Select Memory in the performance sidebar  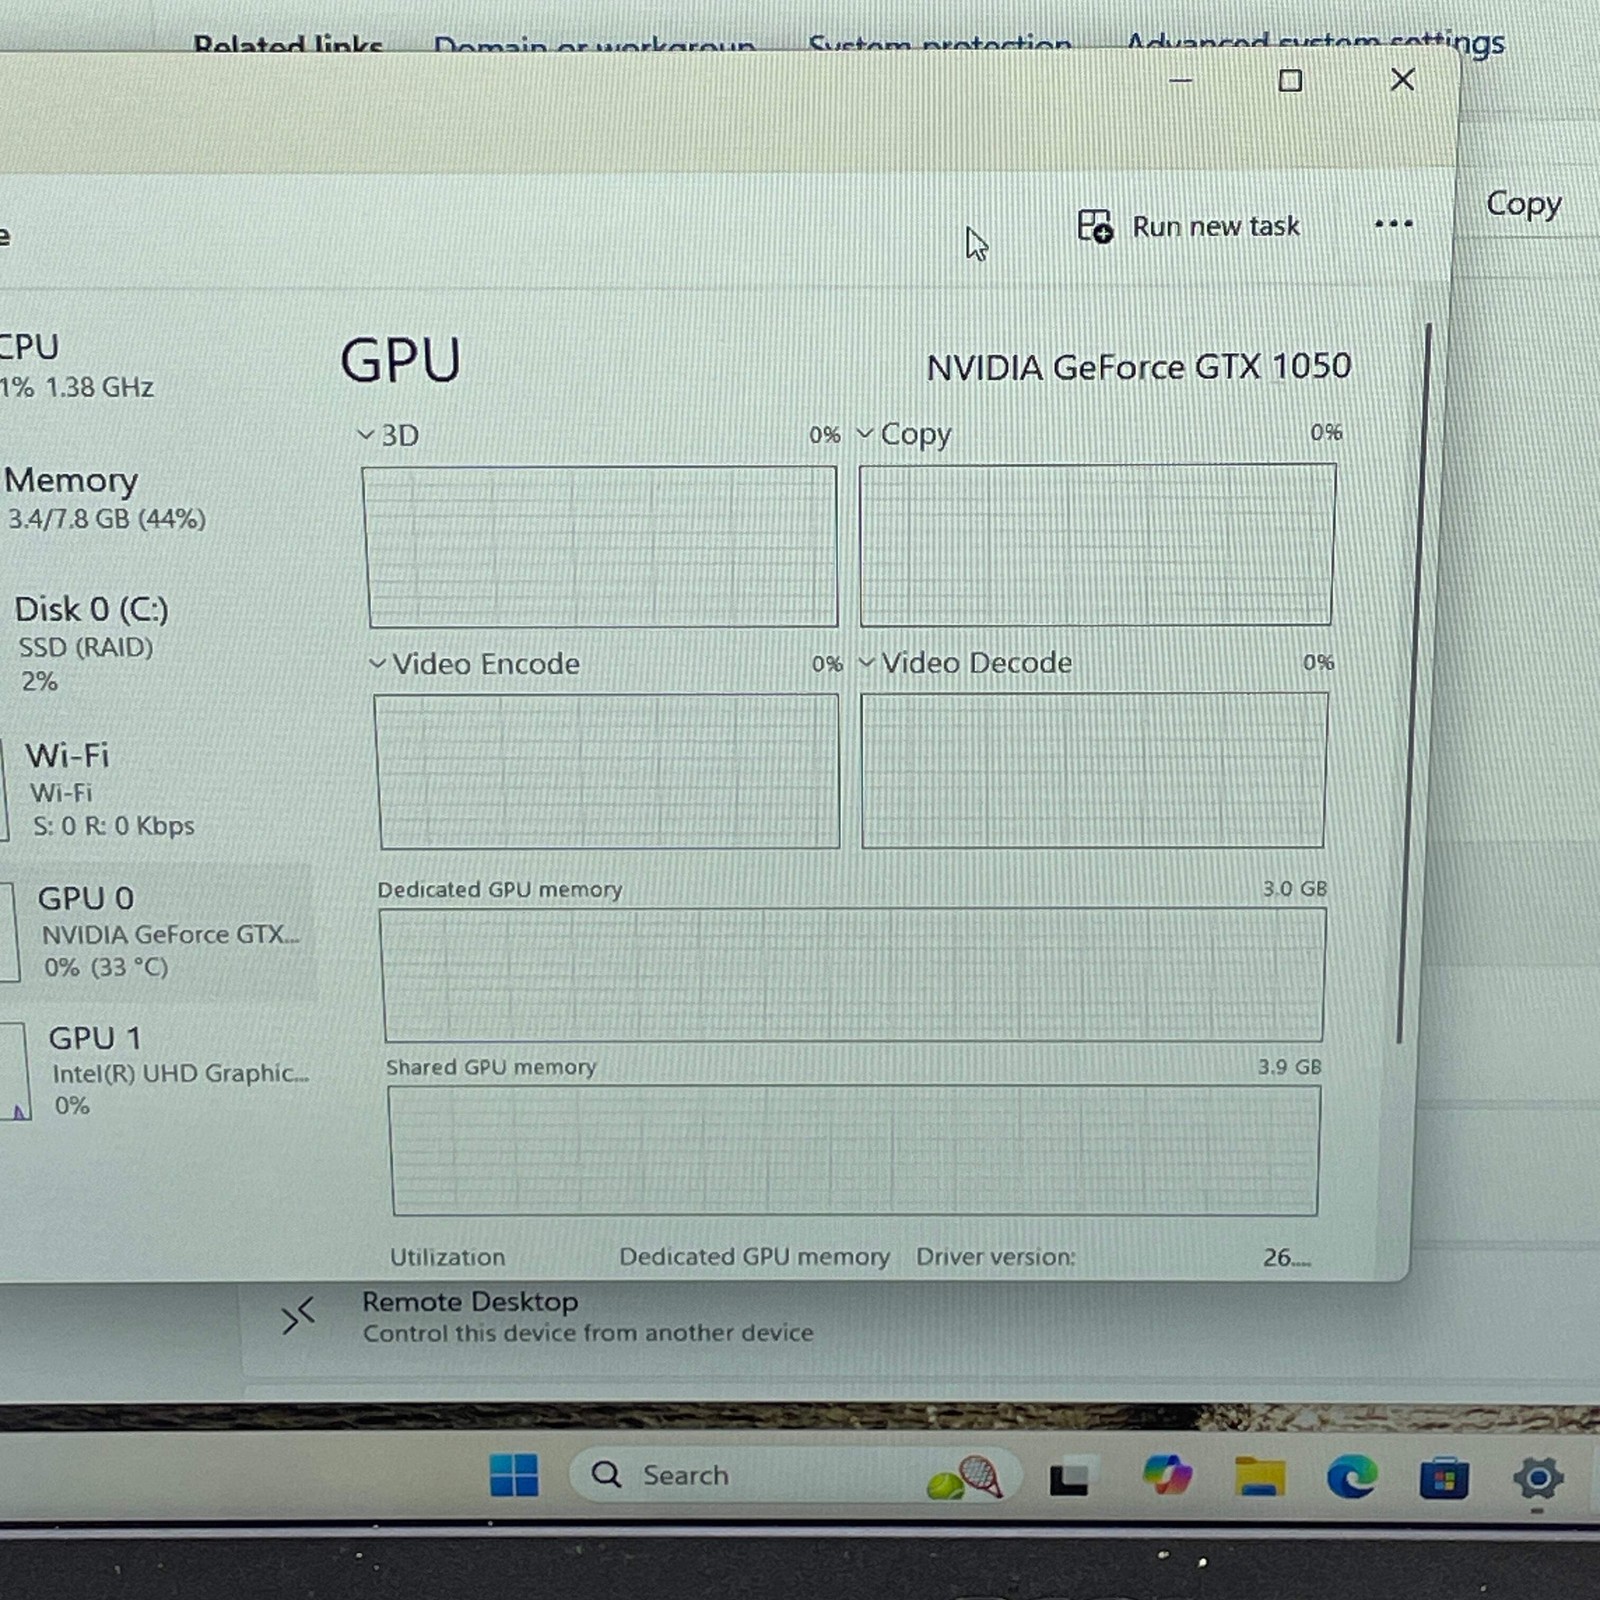pos(104,498)
